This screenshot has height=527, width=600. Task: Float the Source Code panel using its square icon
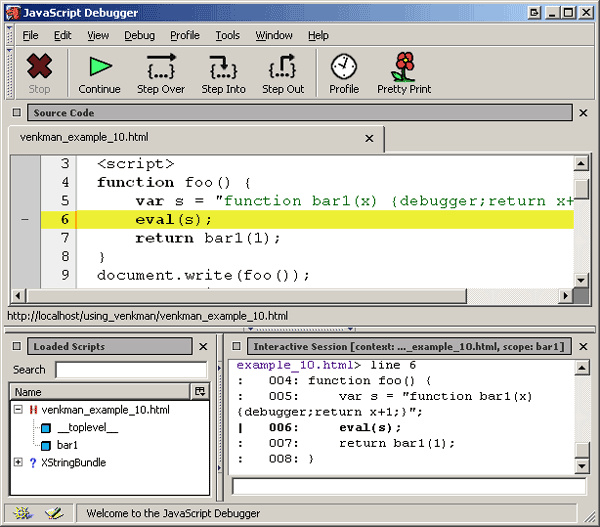pos(16,113)
